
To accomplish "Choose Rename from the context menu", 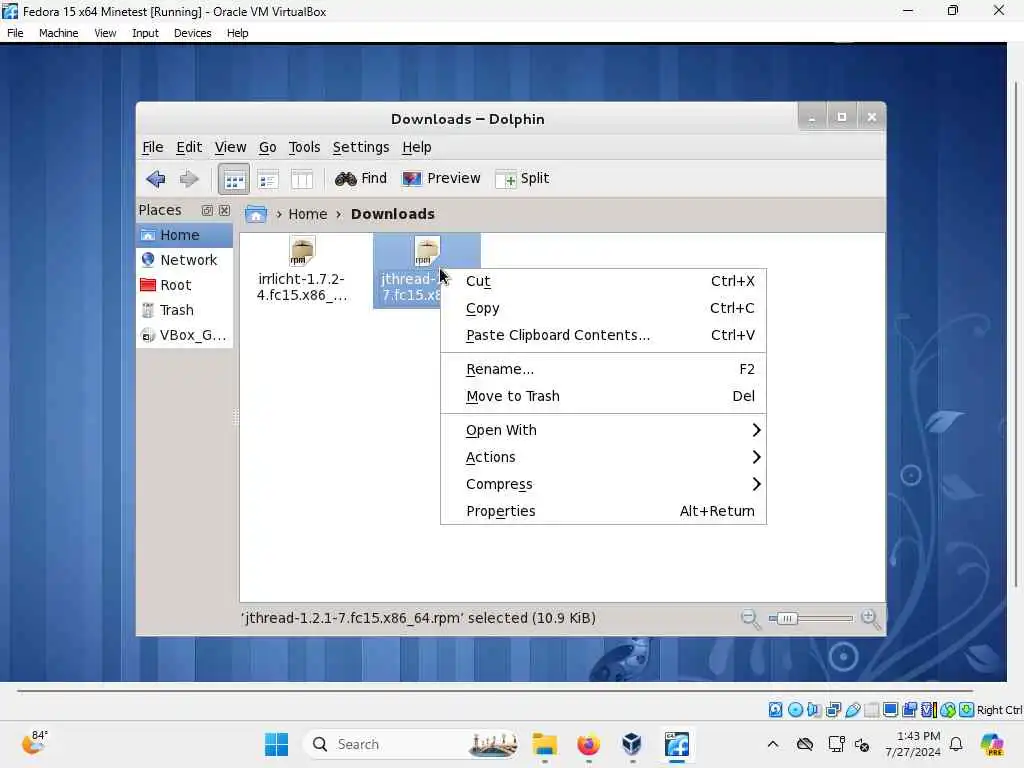I will pos(603,369).
